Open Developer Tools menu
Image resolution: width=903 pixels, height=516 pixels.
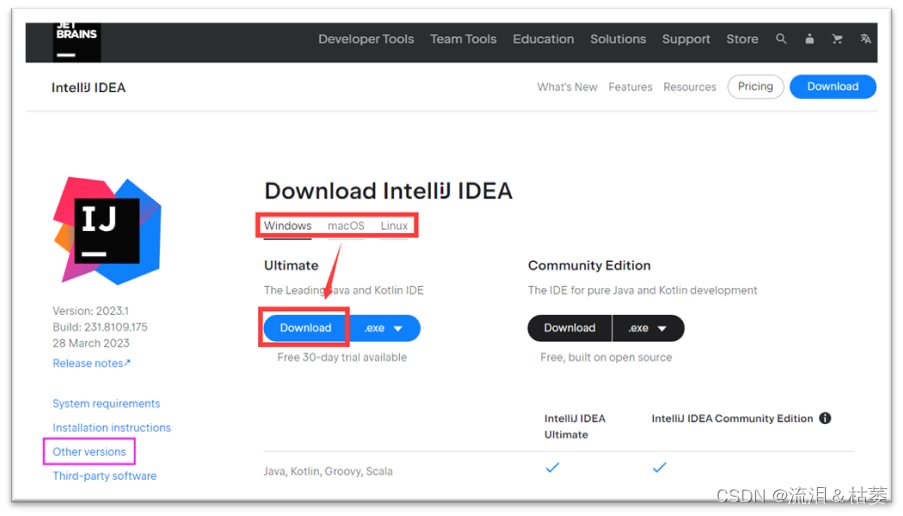(366, 39)
